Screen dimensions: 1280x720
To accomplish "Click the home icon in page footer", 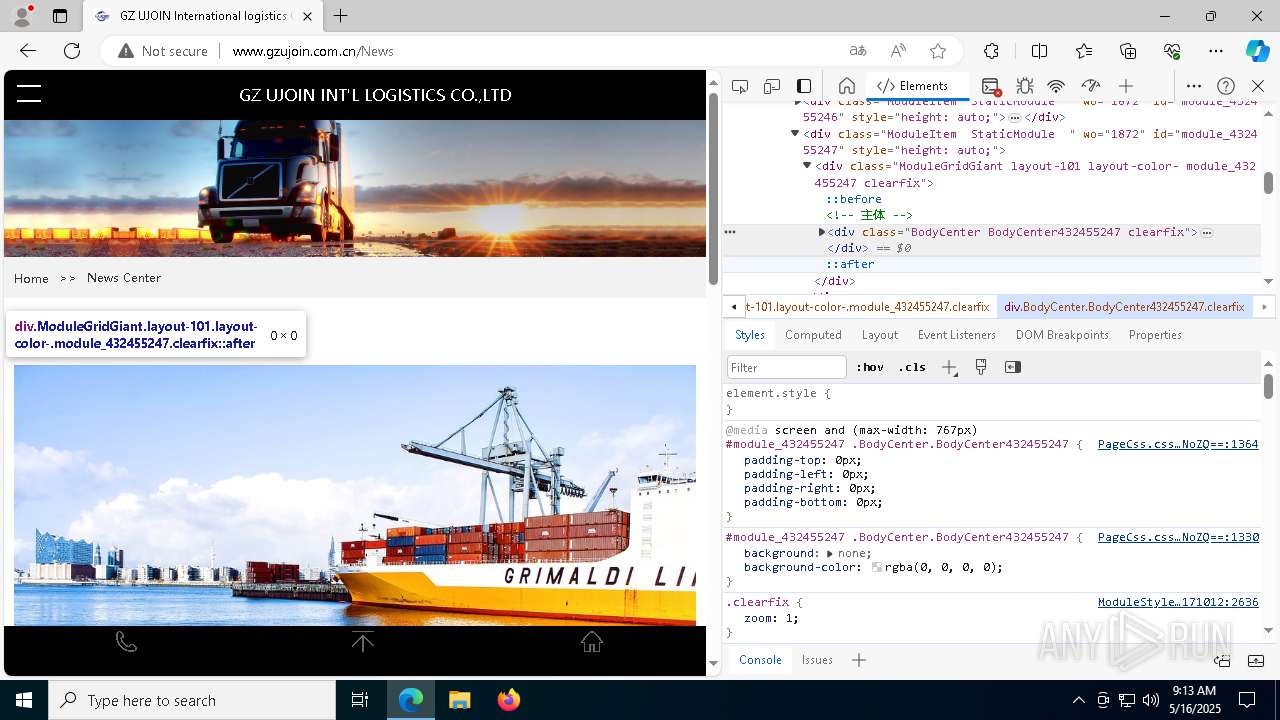I will (592, 642).
